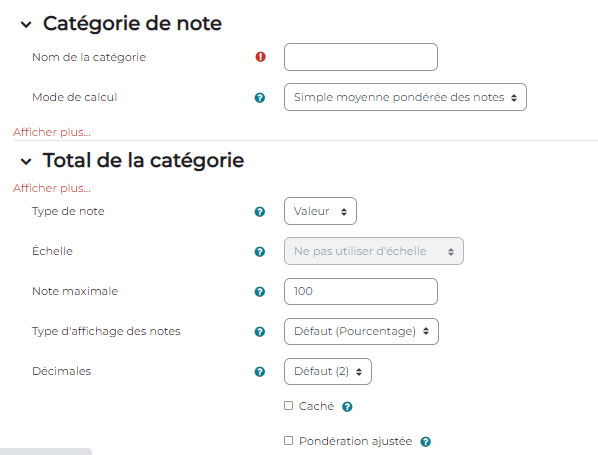Open help icon for Note maximale
This screenshot has height=455, width=598.
click(x=260, y=292)
